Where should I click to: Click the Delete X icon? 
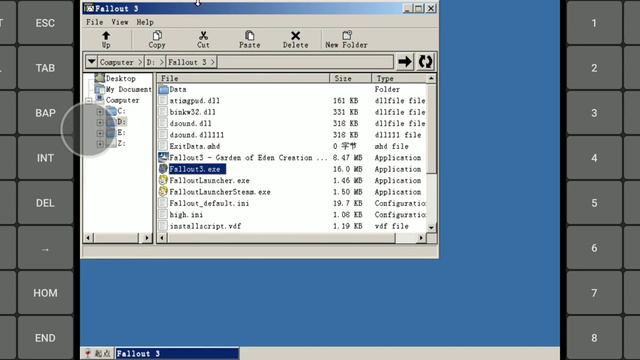pyautogui.click(x=296, y=36)
